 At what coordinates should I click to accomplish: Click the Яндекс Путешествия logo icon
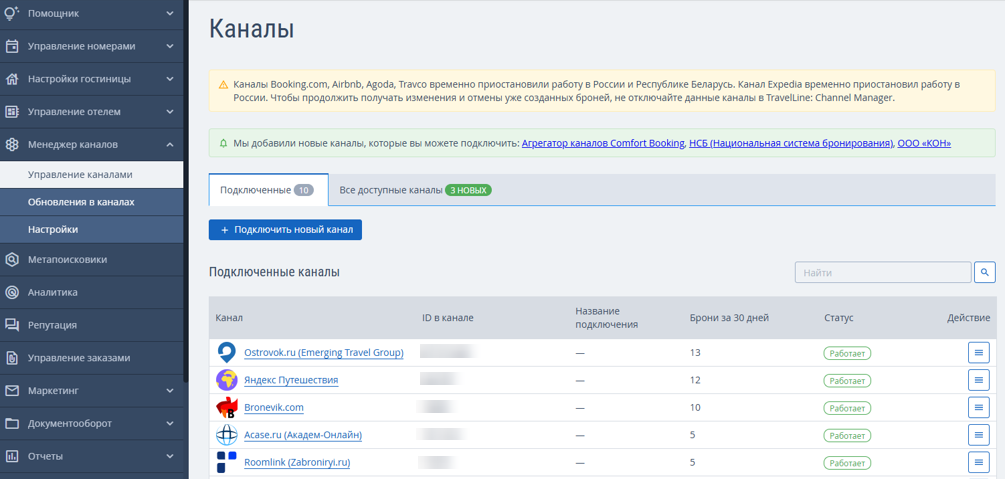(227, 380)
